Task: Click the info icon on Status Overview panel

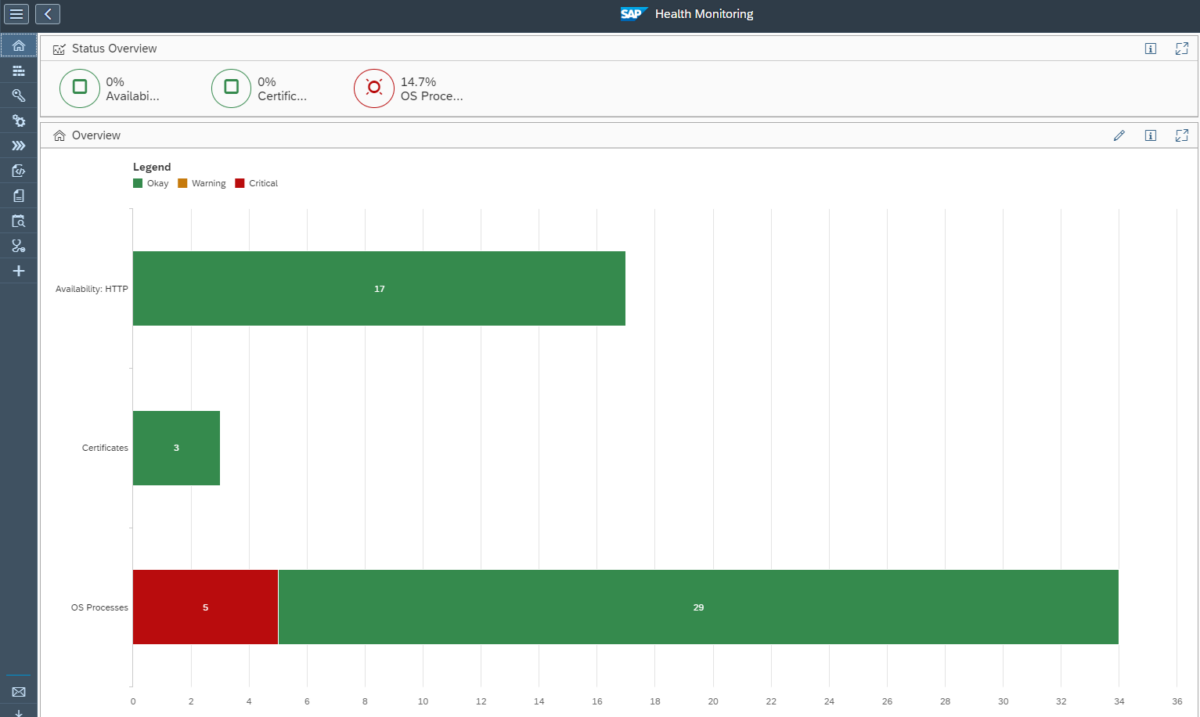Action: tap(1151, 47)
